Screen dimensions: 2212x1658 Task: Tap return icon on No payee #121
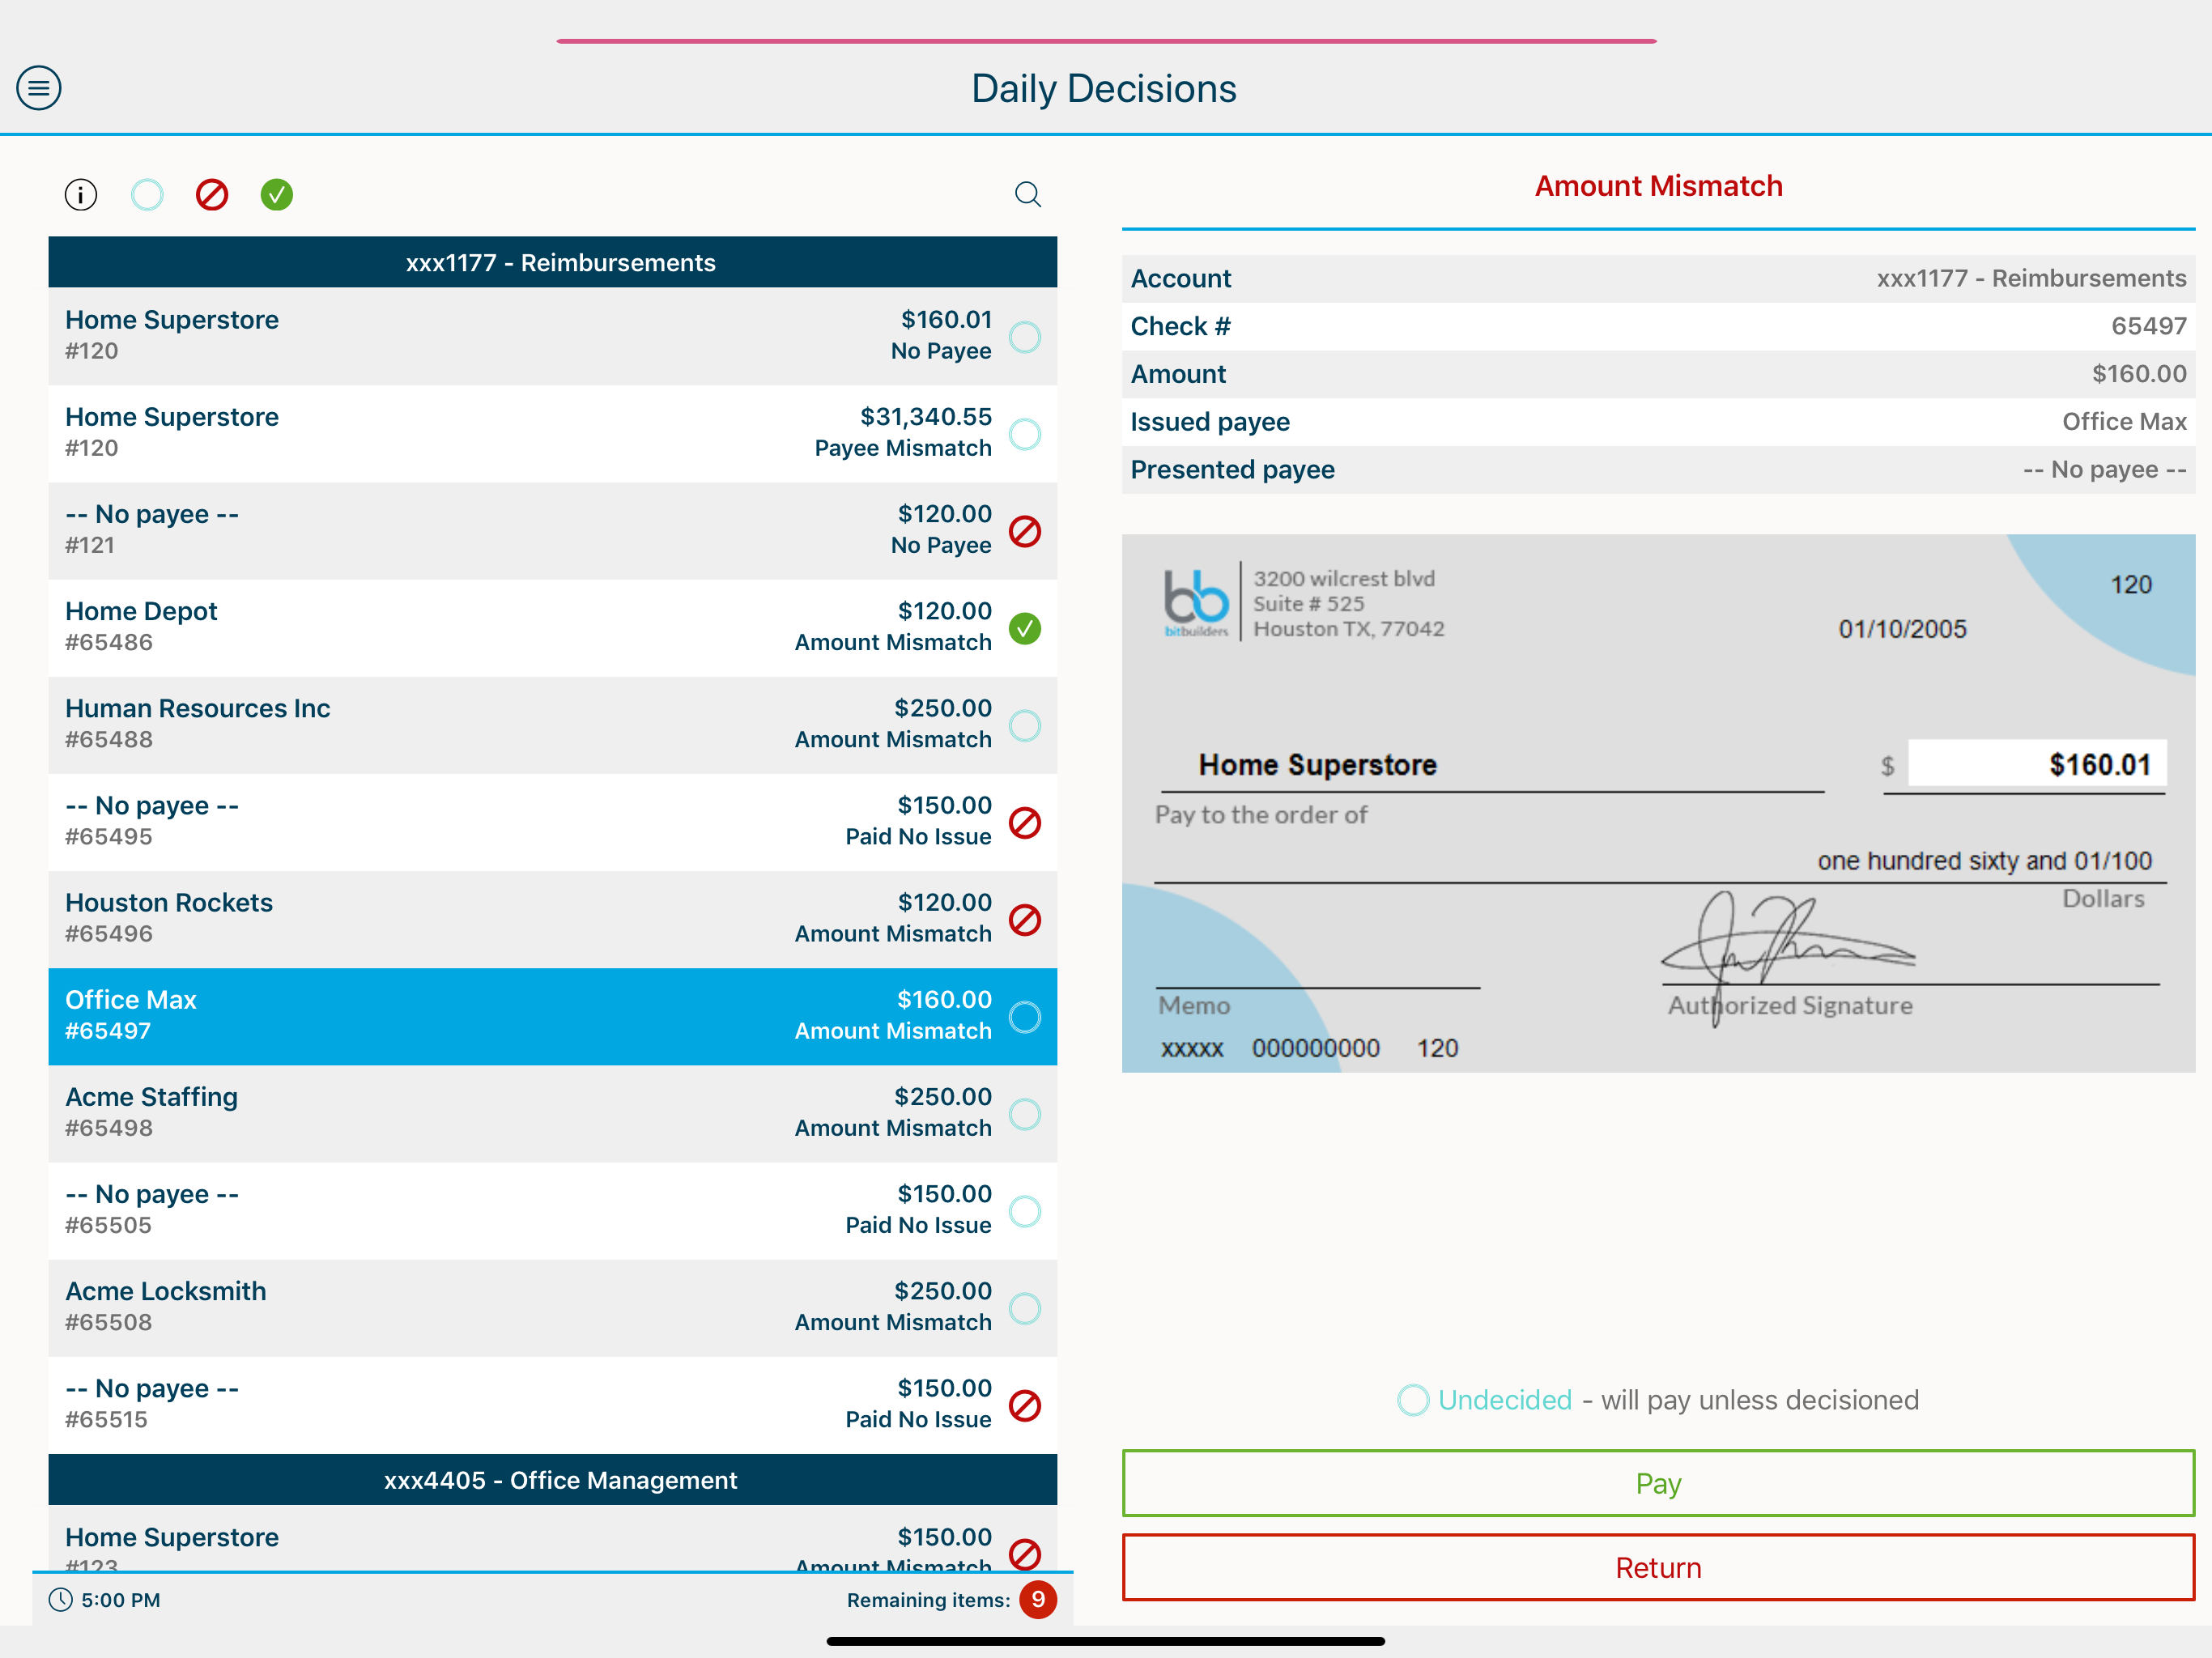click(1025, 532)
